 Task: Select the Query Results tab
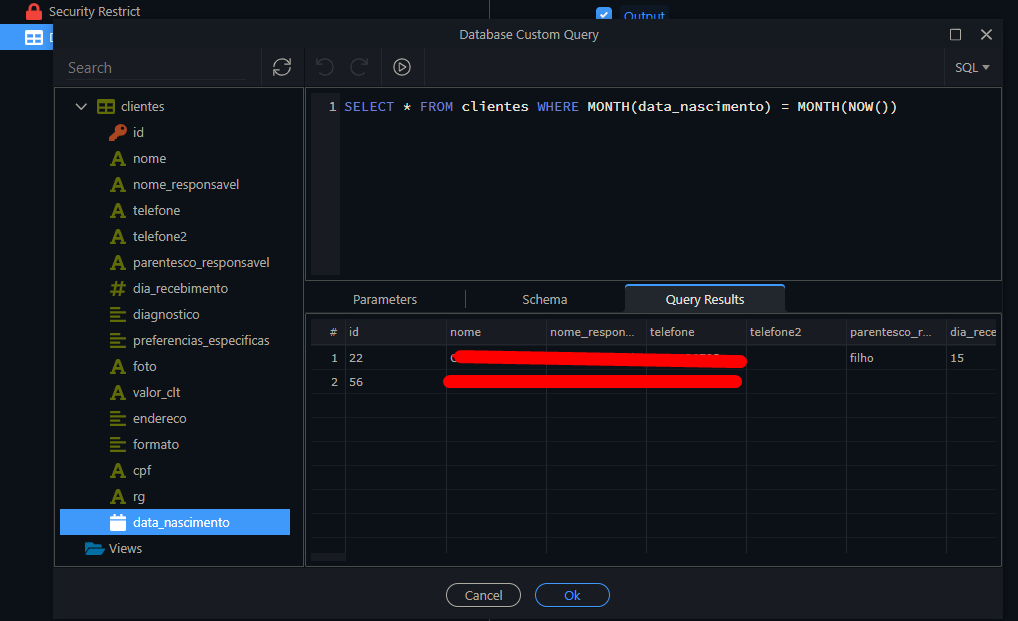click(x=704, y=299)
